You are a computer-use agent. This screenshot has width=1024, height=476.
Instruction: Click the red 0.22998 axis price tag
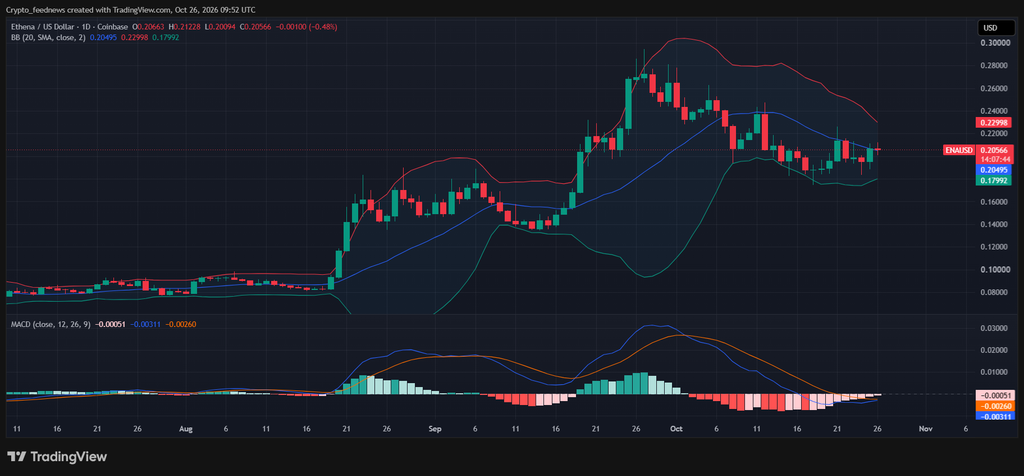coord(994,122)
